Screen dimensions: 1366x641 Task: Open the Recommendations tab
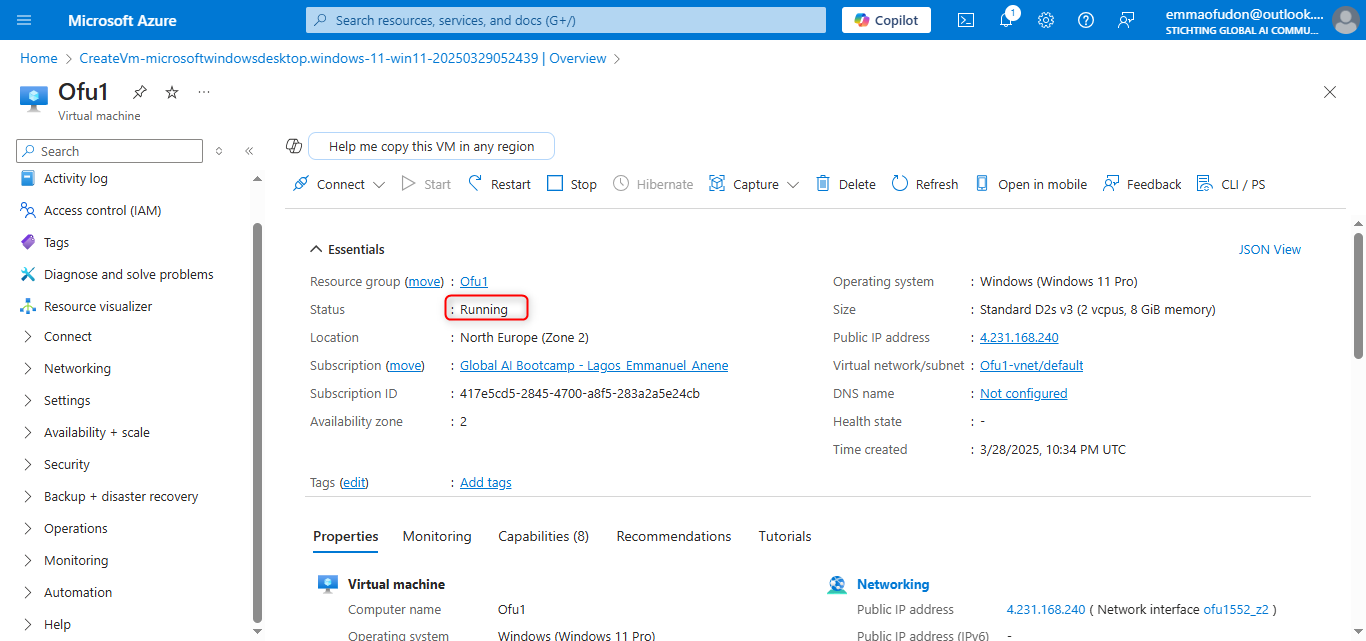coord(674,537)
